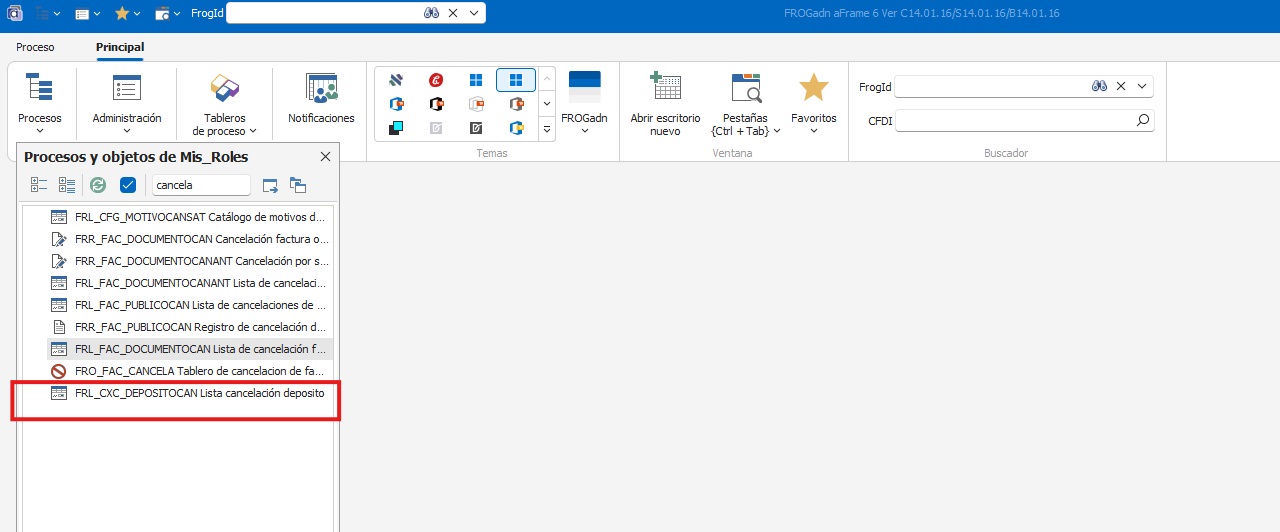Open the FROGadn color scheme swatch
The height and width of the screenshot is (532, 1280).
(x=584, y=102)
